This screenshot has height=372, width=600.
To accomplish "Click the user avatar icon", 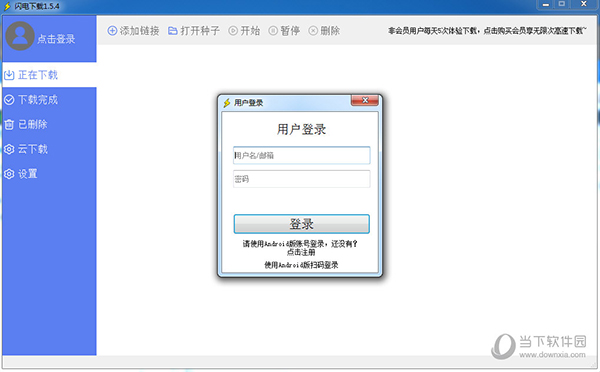I will 20,36.
